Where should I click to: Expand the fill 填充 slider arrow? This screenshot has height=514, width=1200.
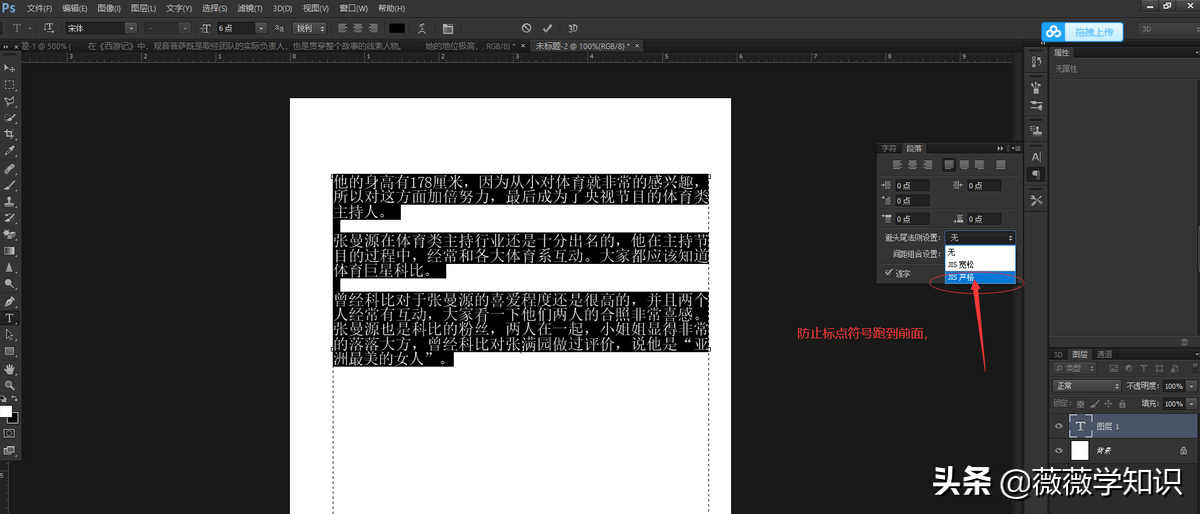click(x=1191, y=402)
